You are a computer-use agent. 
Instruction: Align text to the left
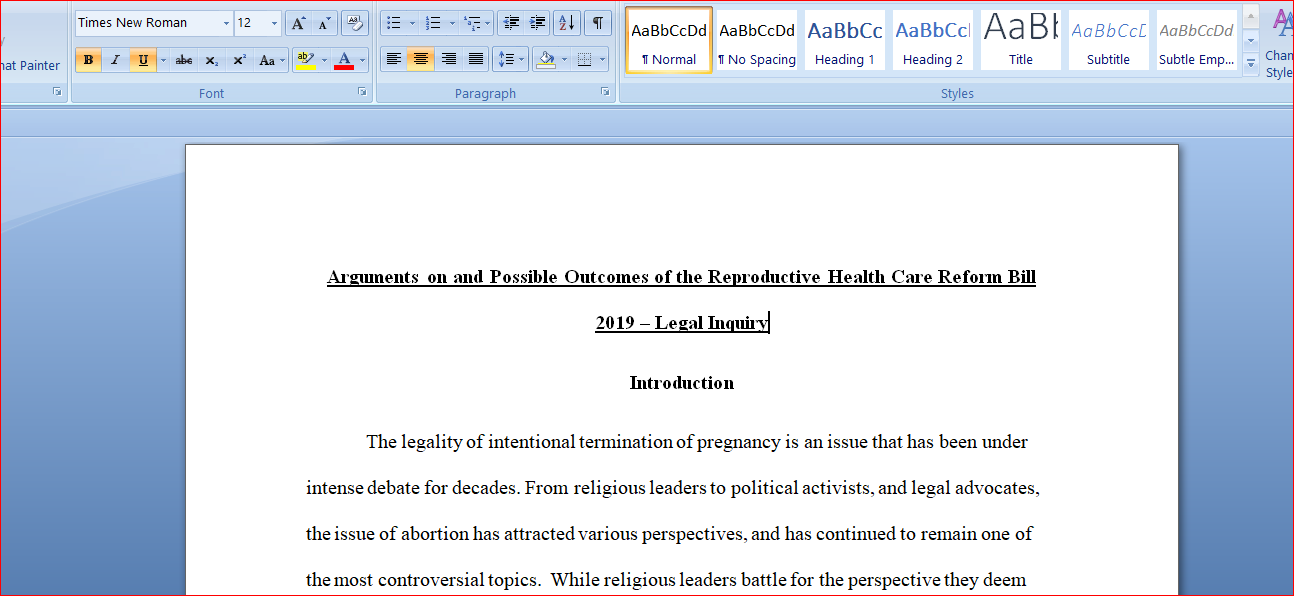(x=394, y=60)
